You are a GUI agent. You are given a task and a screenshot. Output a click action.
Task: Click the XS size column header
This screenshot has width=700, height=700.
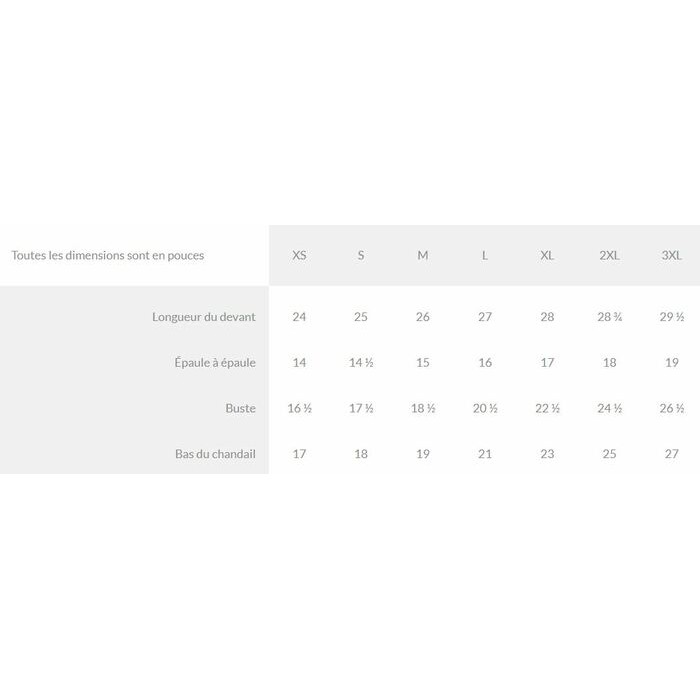click(299, 255)
